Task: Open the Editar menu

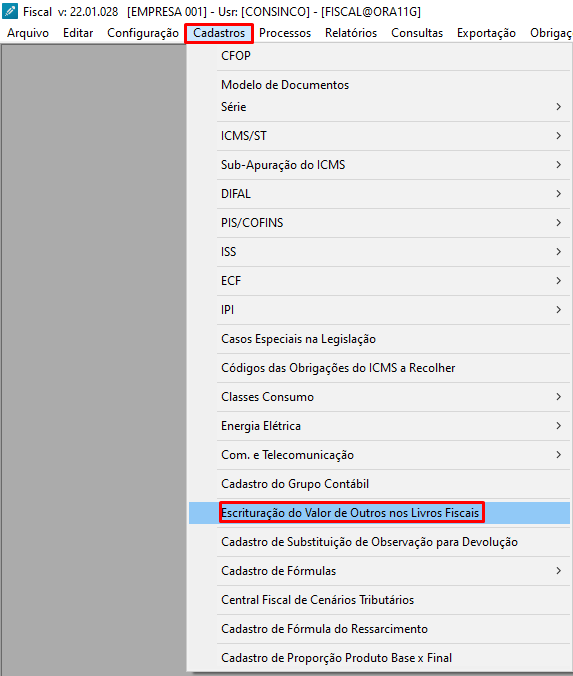Action: [x=78, y=33]
